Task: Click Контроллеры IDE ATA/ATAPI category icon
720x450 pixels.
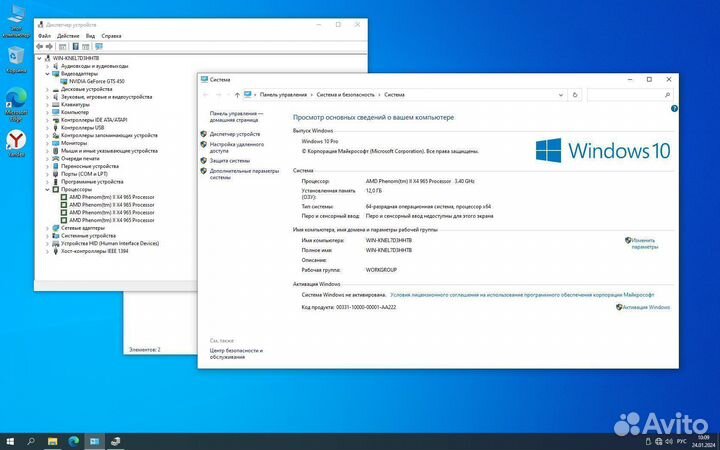Action: [x=56, y=120]
